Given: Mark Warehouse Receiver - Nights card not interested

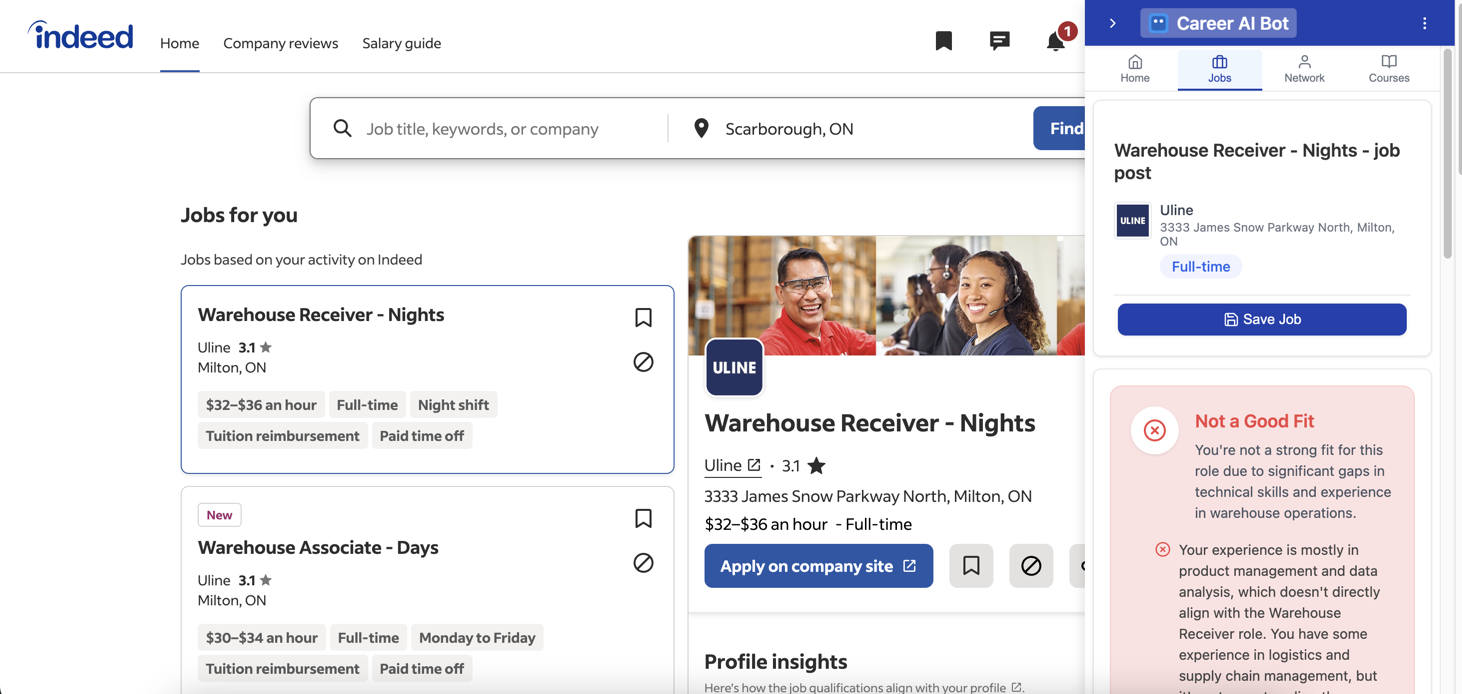Looking at the screenshot, I should [x=643, y=362].
